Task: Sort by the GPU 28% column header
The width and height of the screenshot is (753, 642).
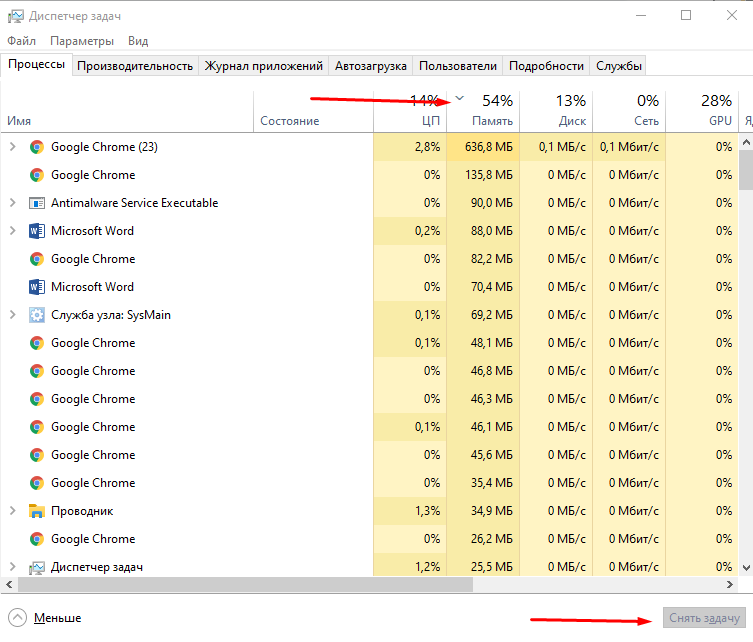Action: 702,111
